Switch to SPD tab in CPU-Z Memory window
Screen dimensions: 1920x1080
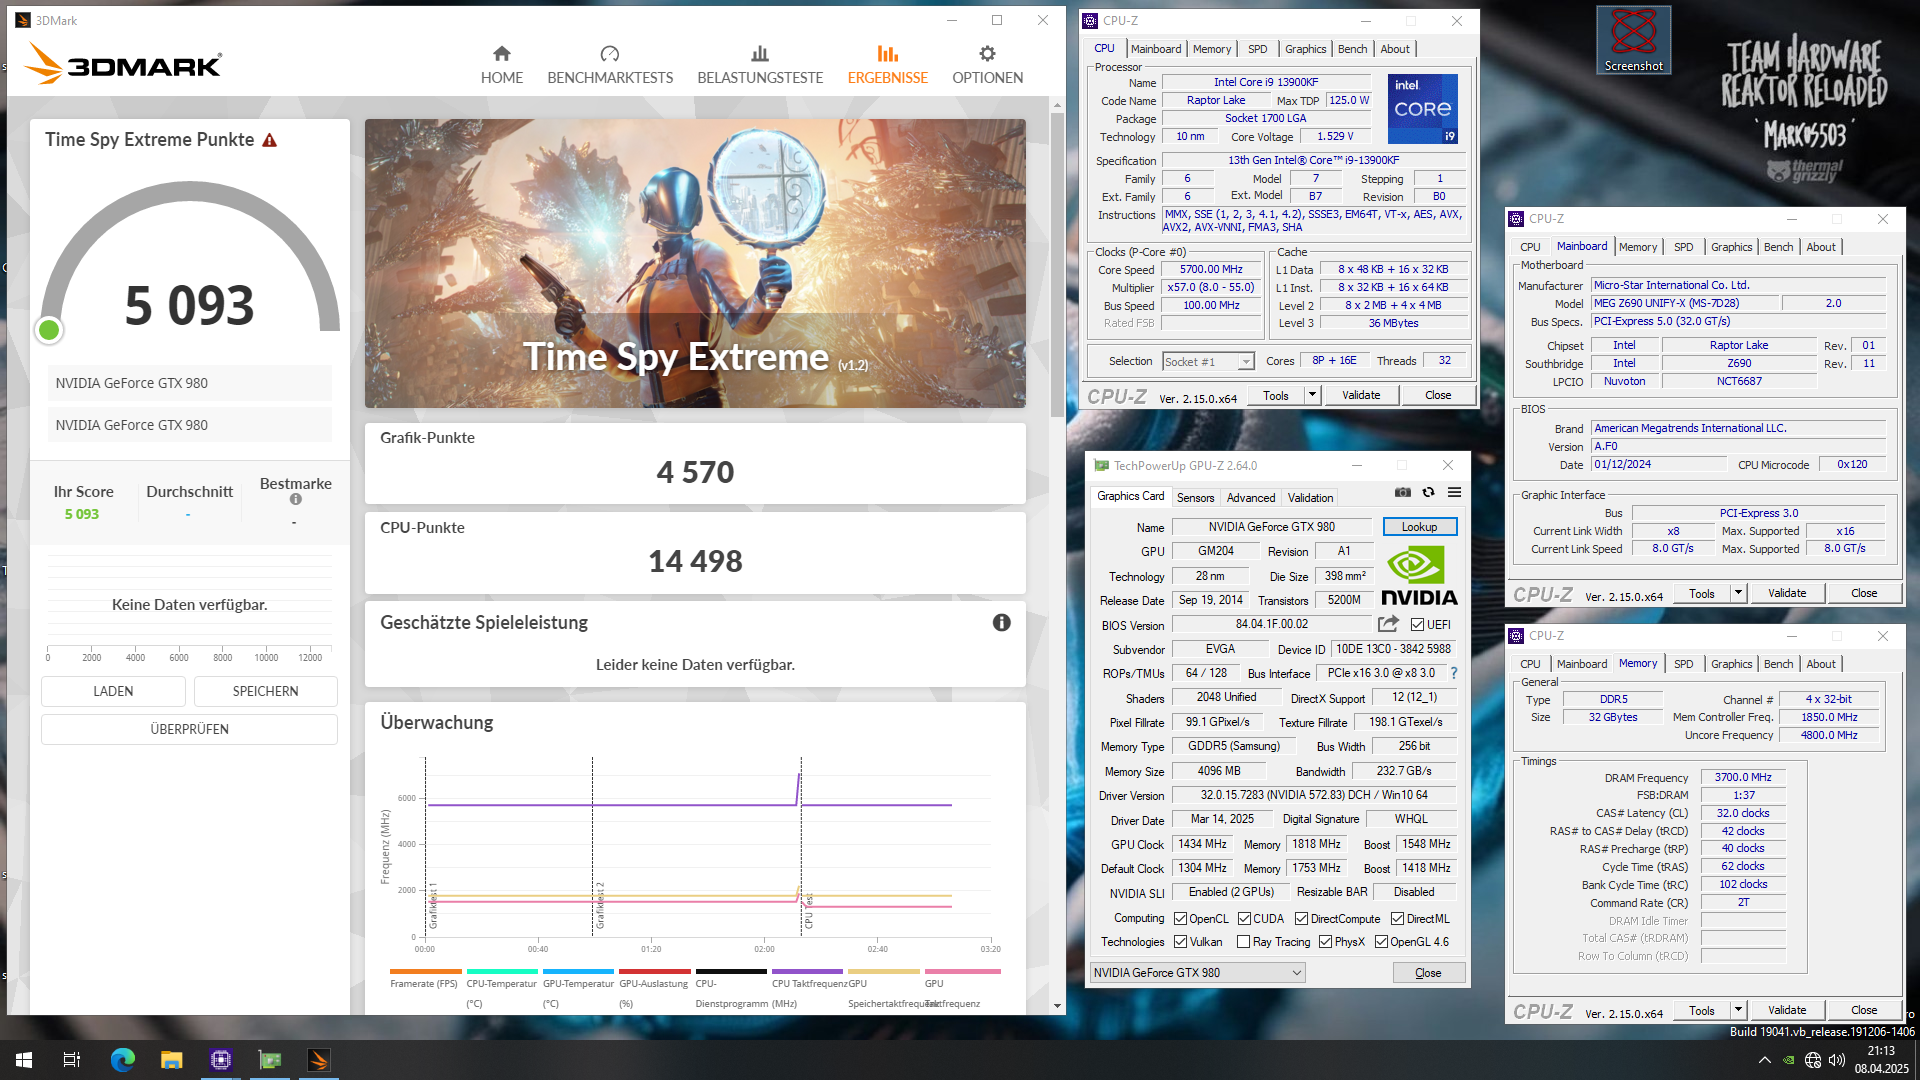(1684, 664)
